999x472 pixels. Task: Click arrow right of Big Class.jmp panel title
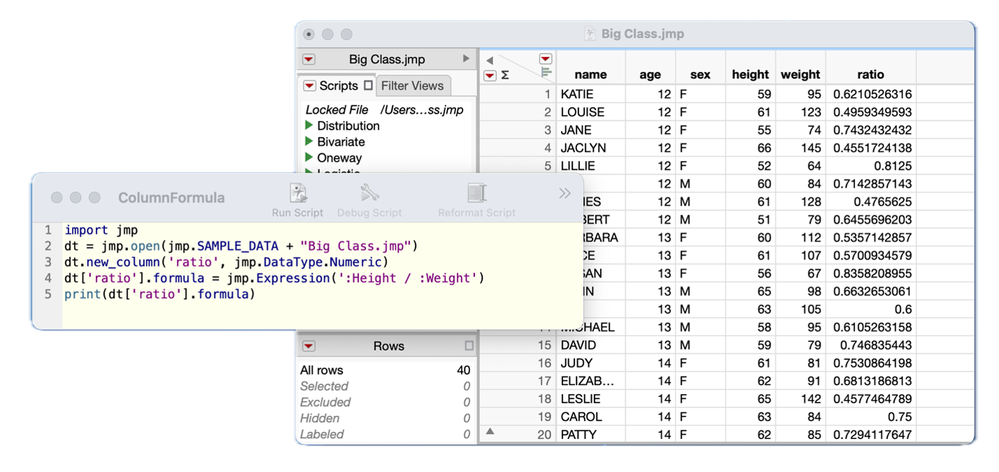pyautogui.click(x=466, y=59)
